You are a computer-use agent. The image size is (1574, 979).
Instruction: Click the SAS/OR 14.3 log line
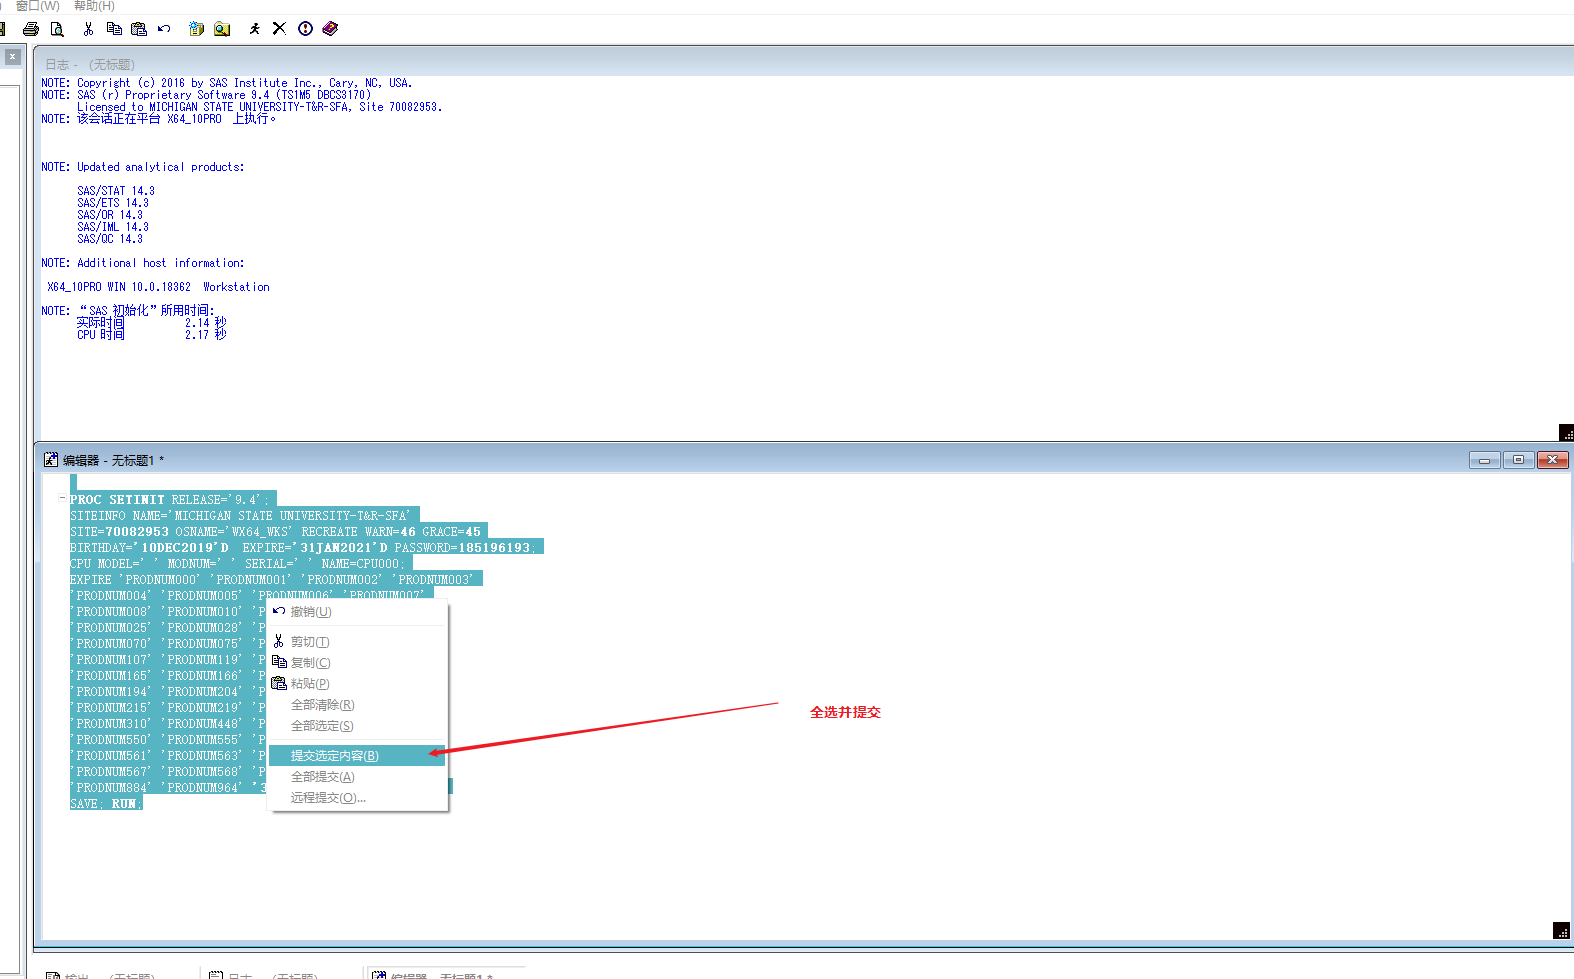[110, 215]
